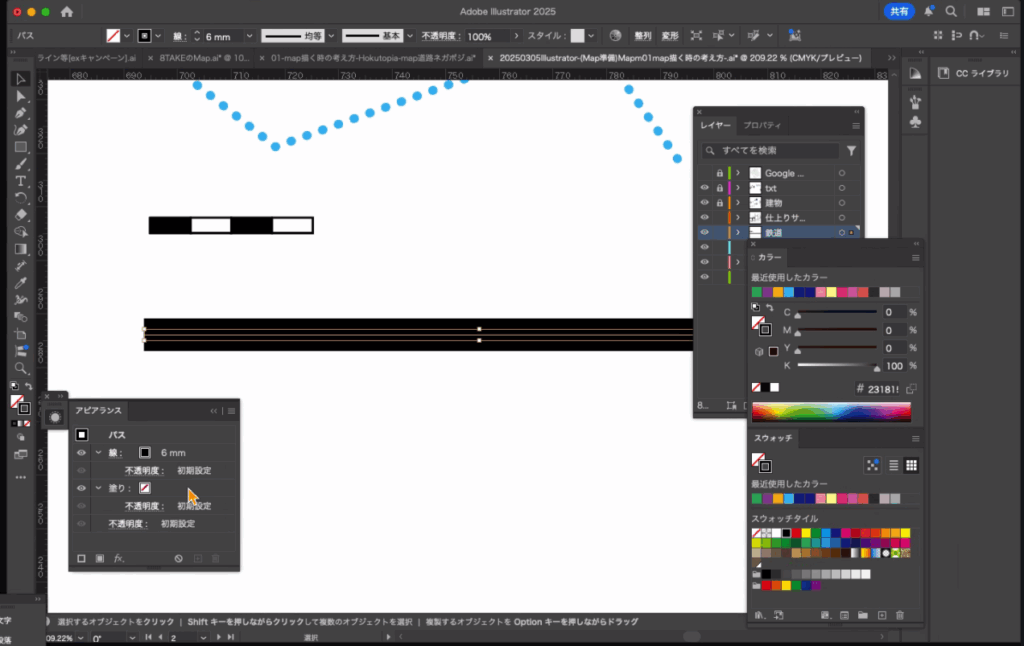Switch to the プロパティ tab
This screenshot has width=1024, height=646.
pyautogui.click(x=762, y=125)
